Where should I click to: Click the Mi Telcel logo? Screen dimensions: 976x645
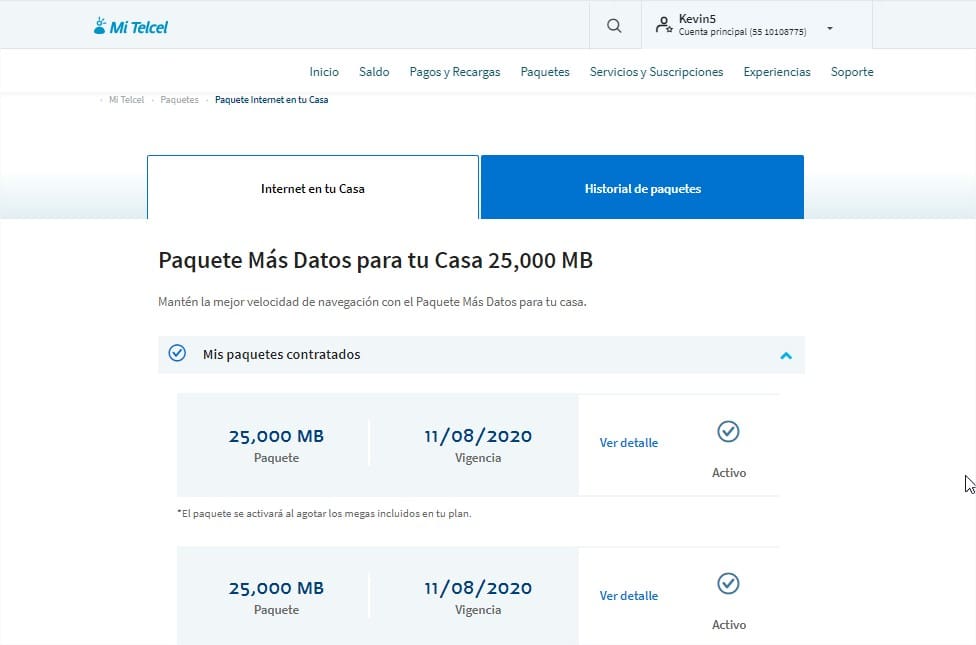[130, 27]
